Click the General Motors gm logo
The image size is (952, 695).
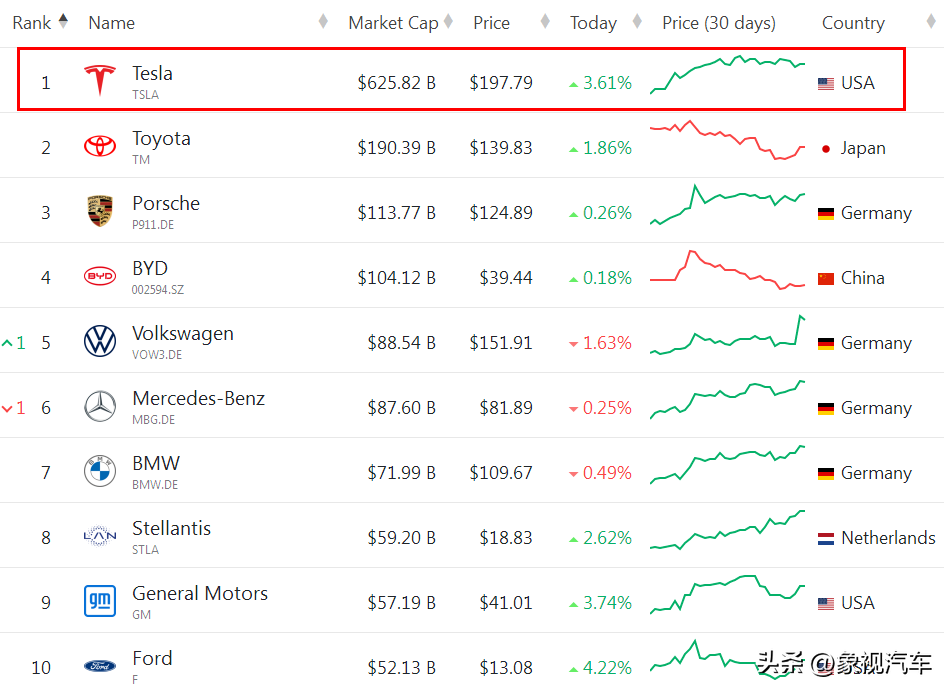tap(100, 600)
